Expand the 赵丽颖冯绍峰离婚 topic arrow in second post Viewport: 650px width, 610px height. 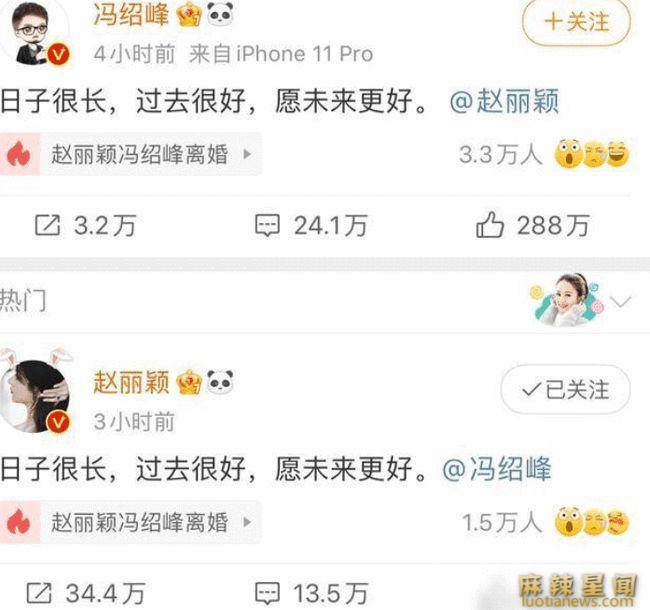[247, 522]
